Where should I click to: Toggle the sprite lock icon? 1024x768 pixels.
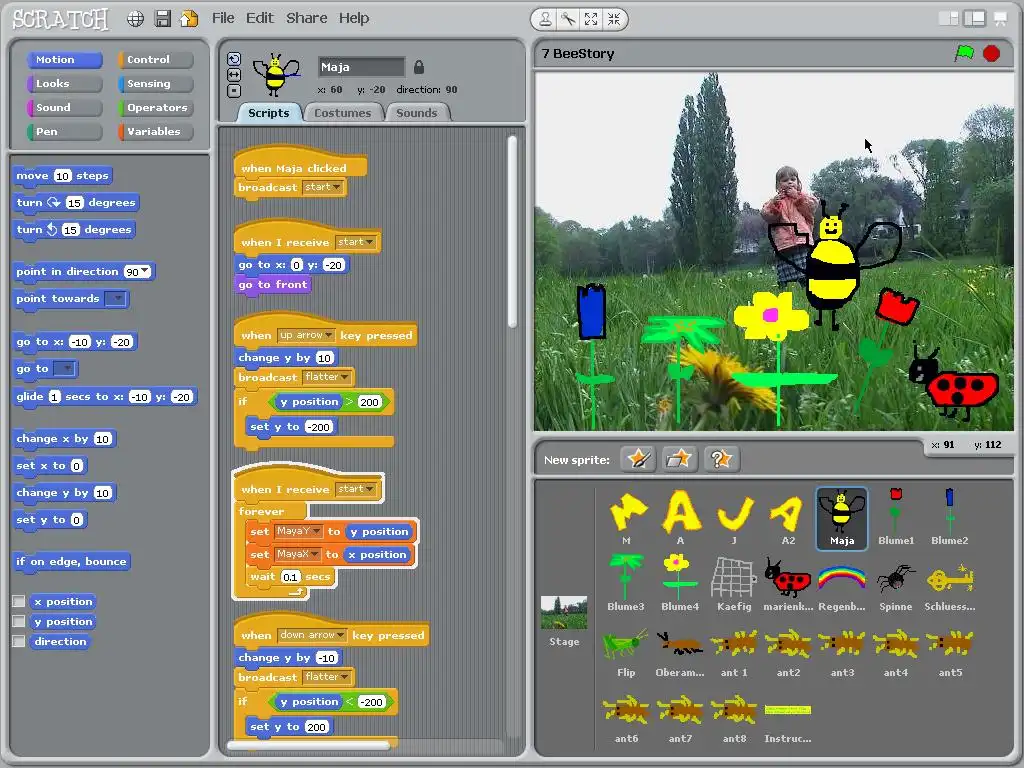[419, 67]
